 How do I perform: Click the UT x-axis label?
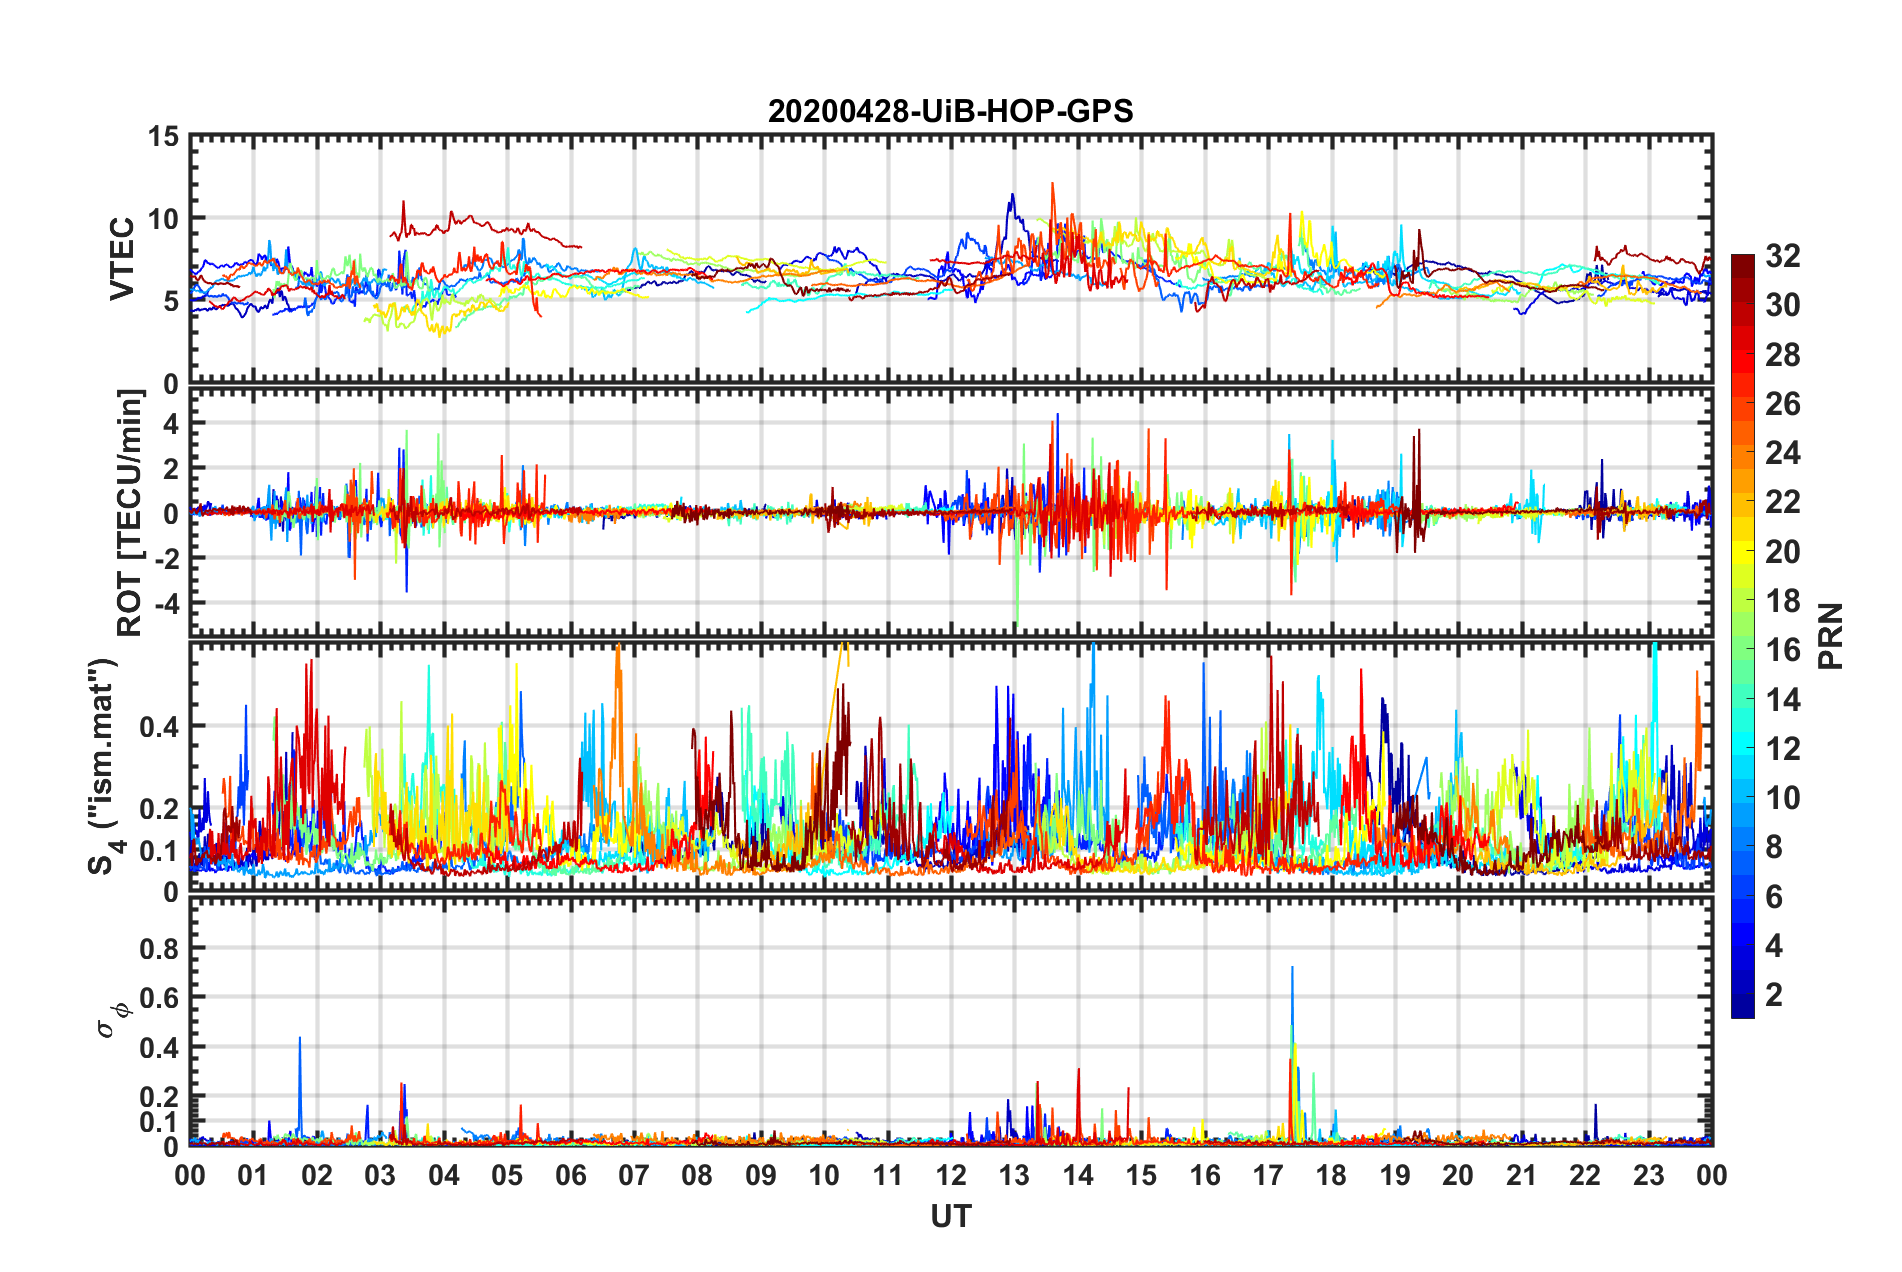point(950,1216)
